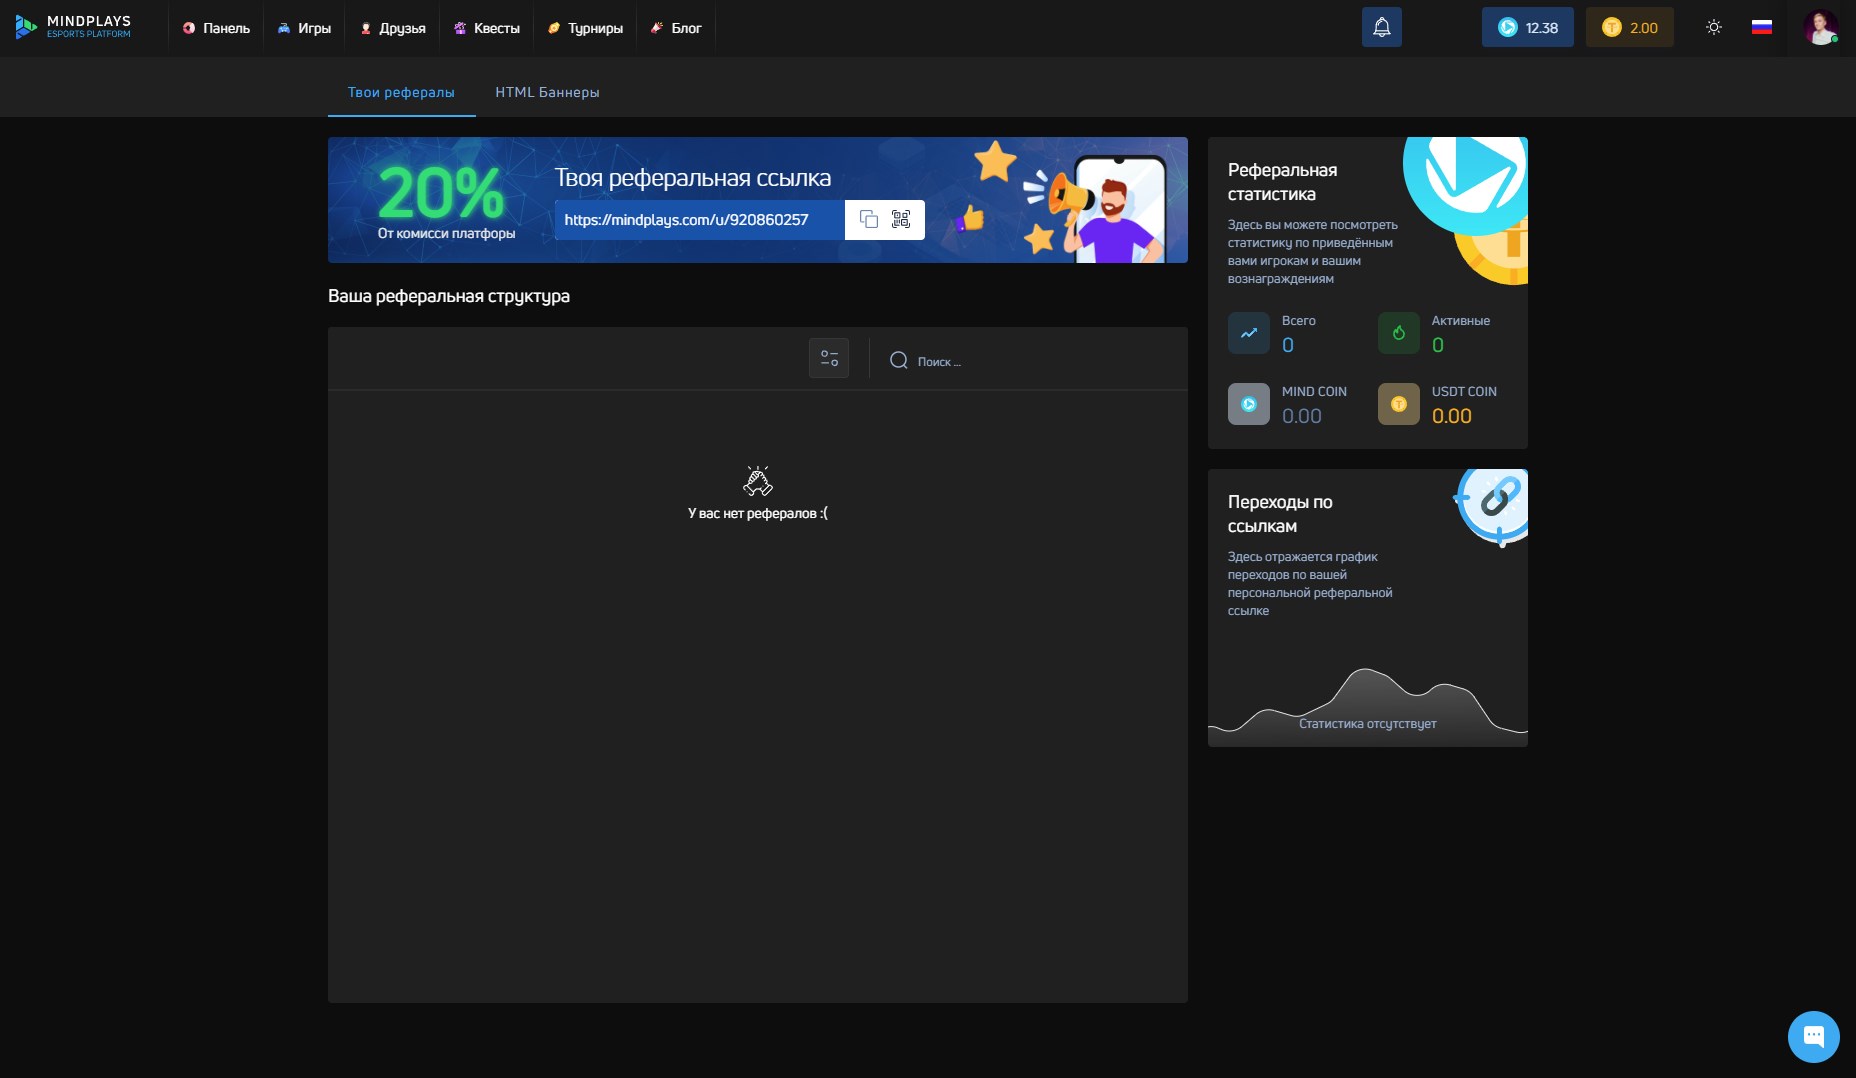Open notifications bell
Image resolution: width=1856 pixels, height=1078 pixels.
click(1381, 28)
